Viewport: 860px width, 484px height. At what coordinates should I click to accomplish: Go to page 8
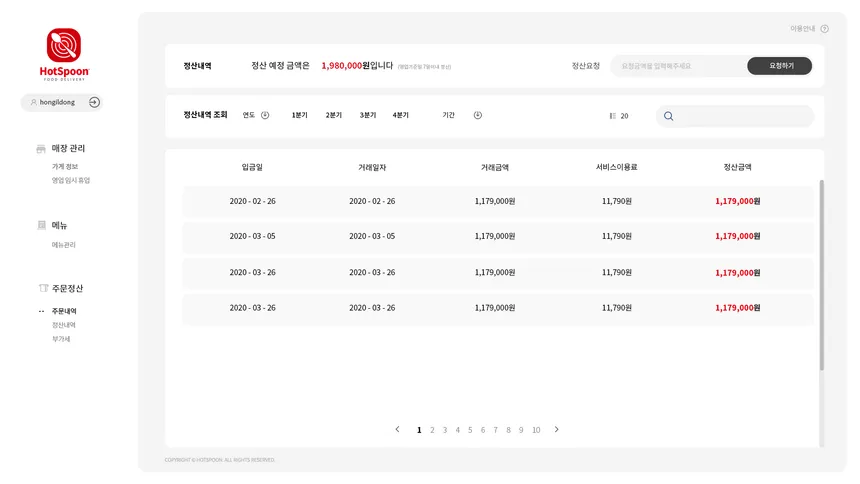[508, 430]
